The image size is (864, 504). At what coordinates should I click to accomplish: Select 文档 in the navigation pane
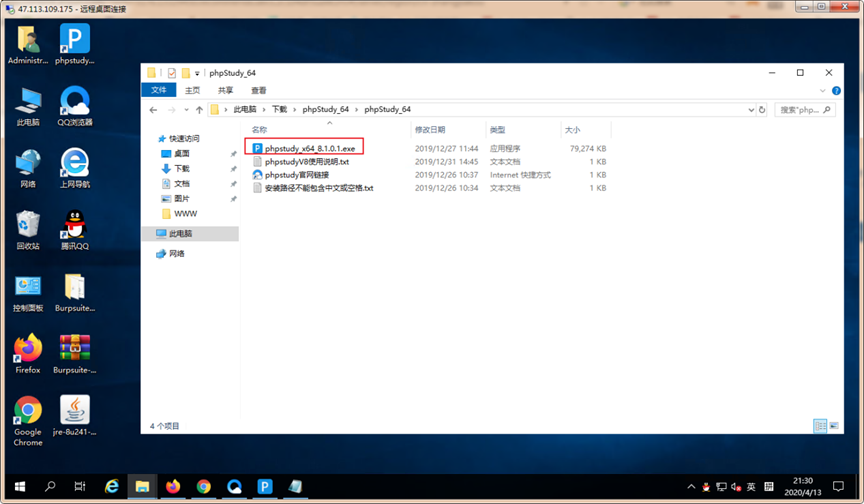[175, 183]
